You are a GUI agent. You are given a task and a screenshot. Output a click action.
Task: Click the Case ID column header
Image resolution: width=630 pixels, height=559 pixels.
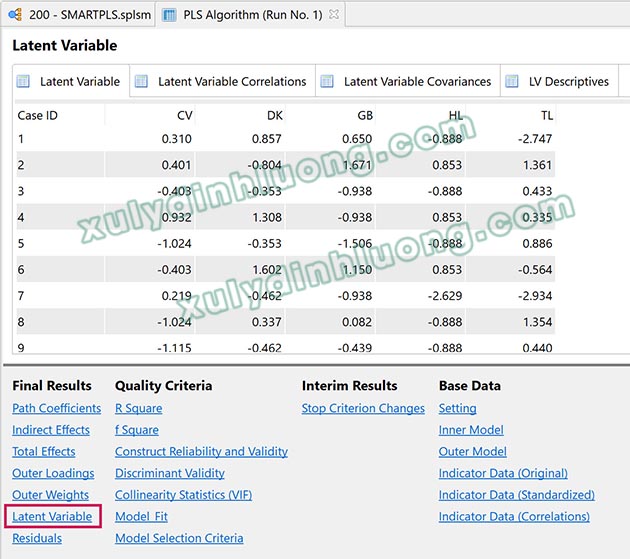point(37,116)
